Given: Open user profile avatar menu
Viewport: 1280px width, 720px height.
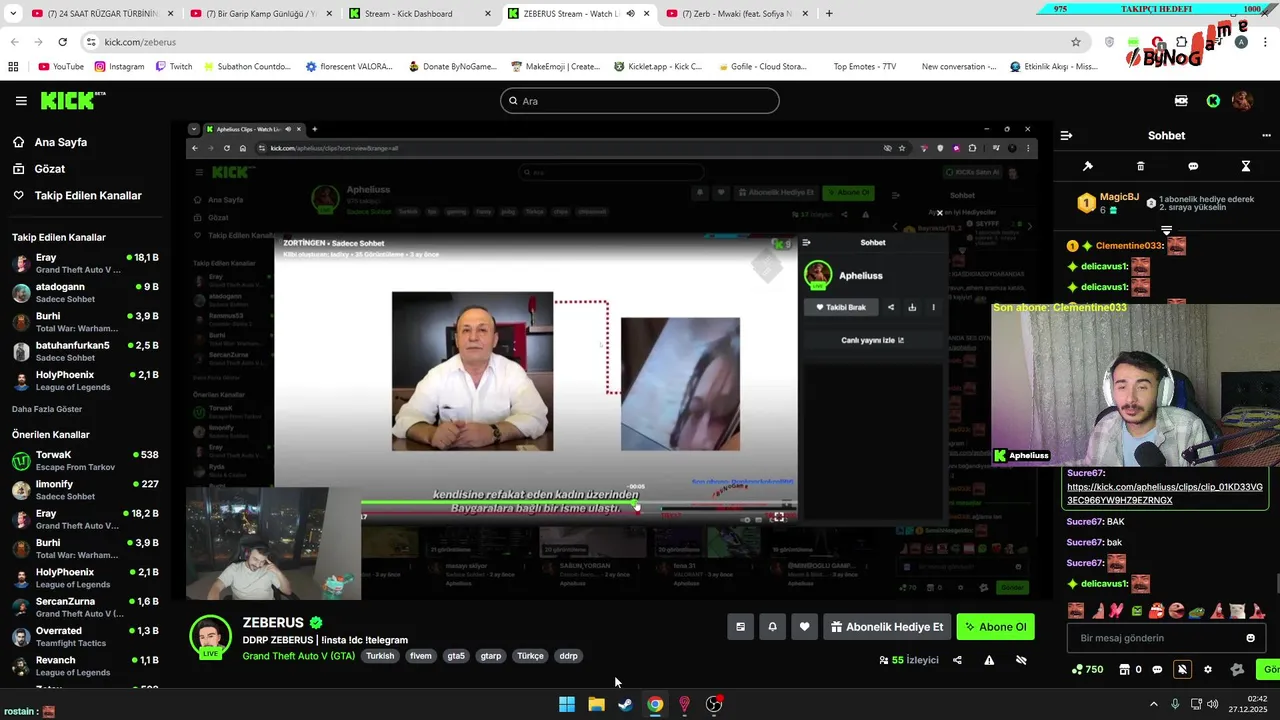Looking at the screenshot, I should click(1242, 101).
